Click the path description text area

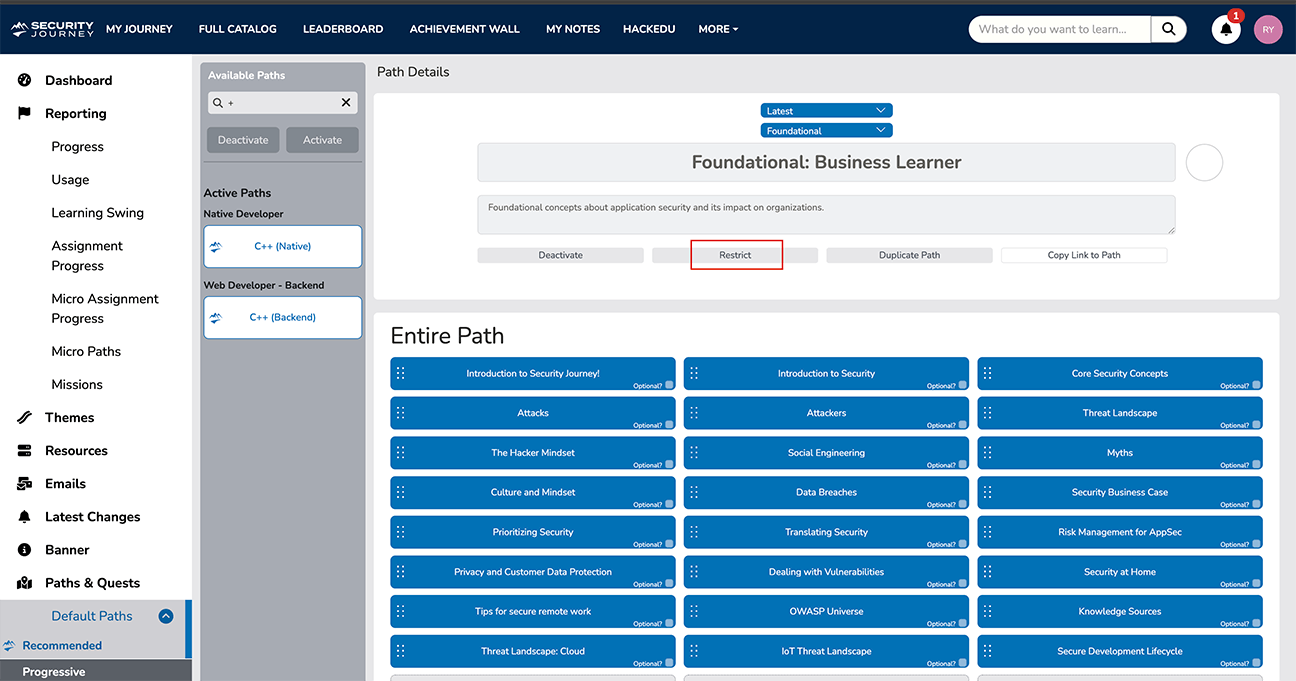(826, 214)
